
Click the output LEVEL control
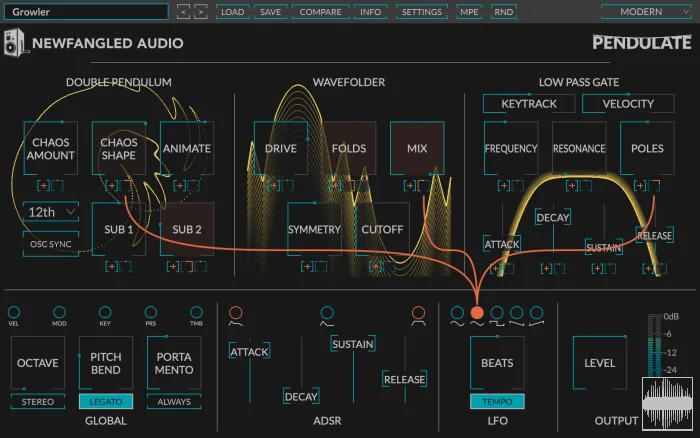pos(600,363)
